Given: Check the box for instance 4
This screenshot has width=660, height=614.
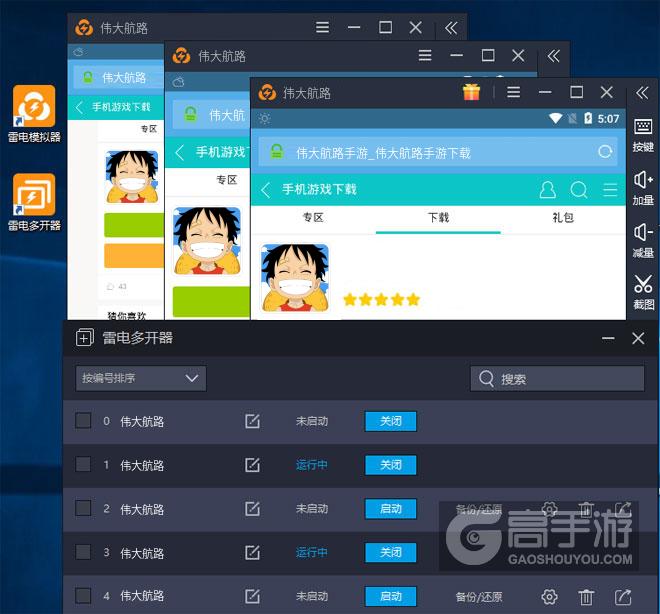Looking at the screenshot, I should click(x=83, y=595).
